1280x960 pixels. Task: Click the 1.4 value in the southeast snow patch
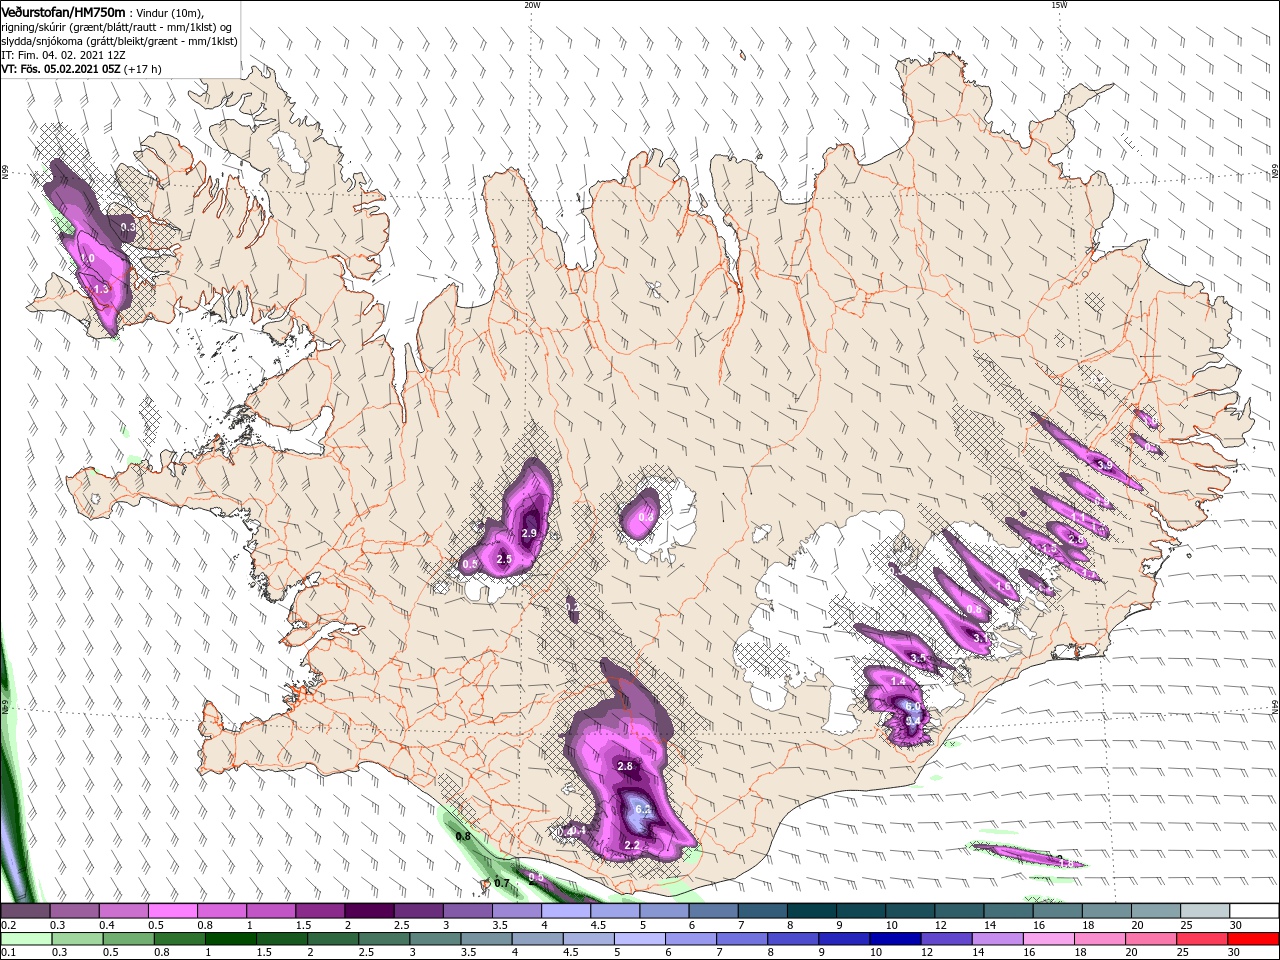click(897, 681)
